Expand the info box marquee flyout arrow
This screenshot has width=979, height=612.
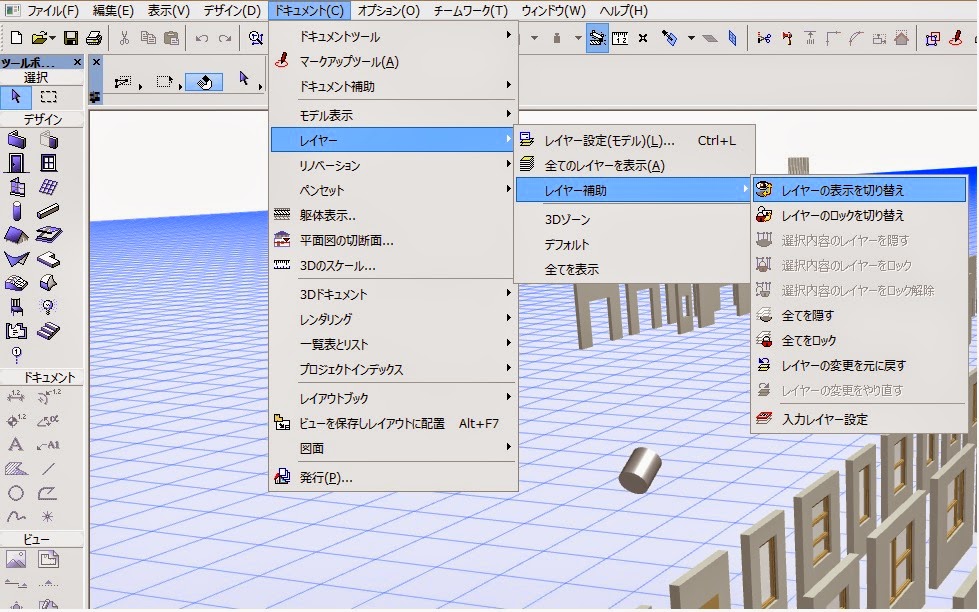pyautogui.click(x=180, y=86)
